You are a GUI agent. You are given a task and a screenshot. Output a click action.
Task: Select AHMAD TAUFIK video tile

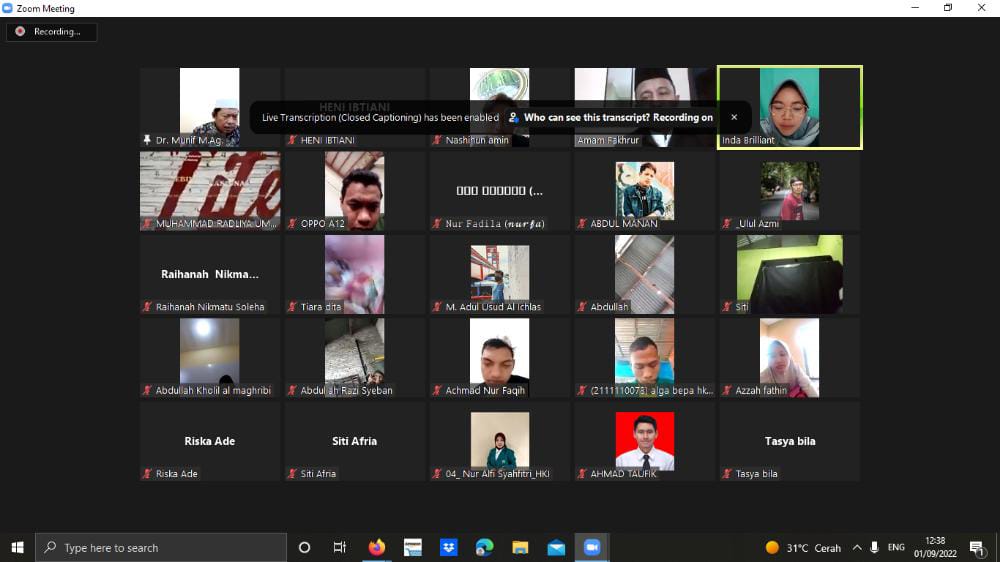644,441
